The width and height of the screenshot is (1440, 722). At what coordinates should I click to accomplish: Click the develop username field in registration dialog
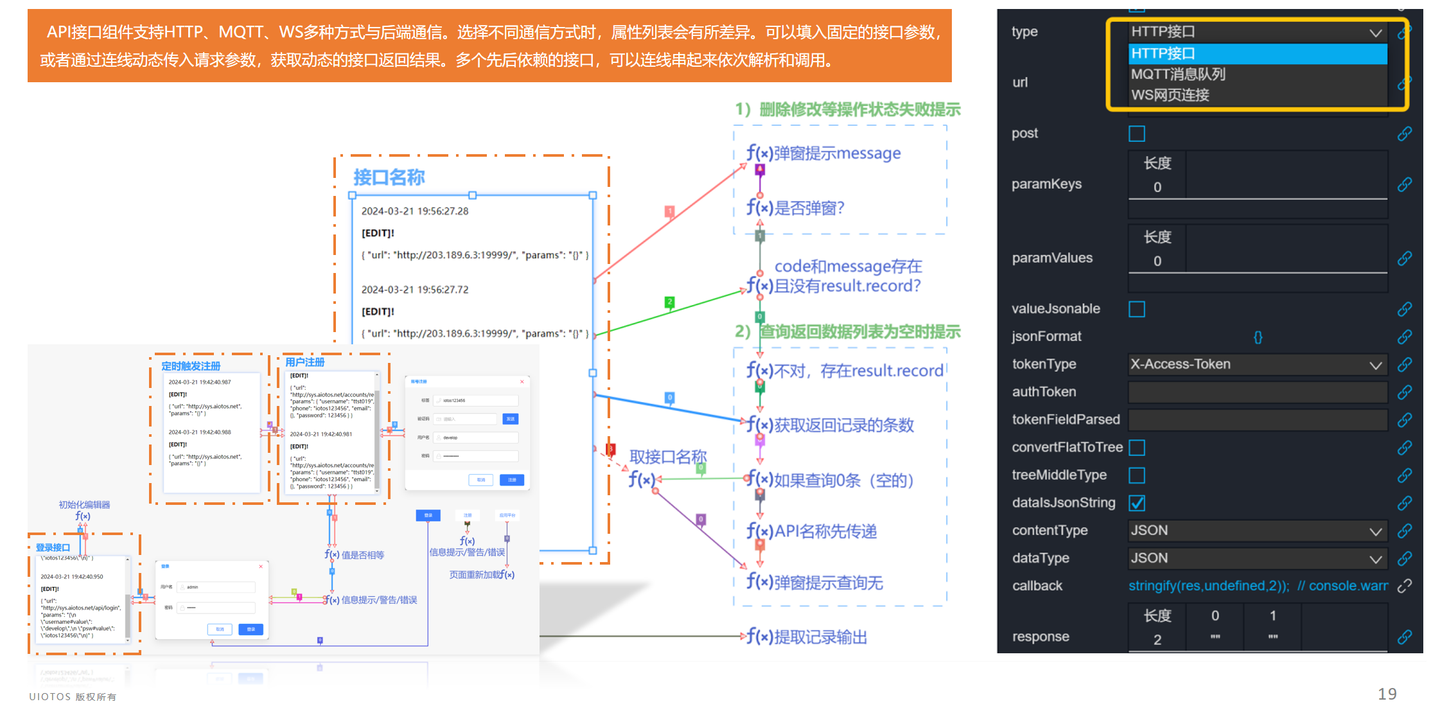point(476,438)
